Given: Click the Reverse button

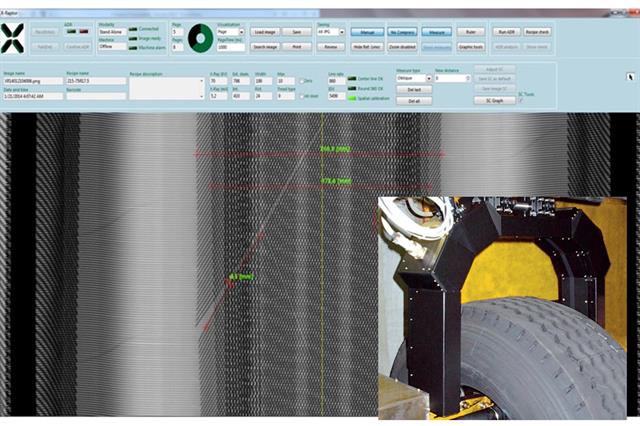Looking at the screenshot, I should point(331,47).
